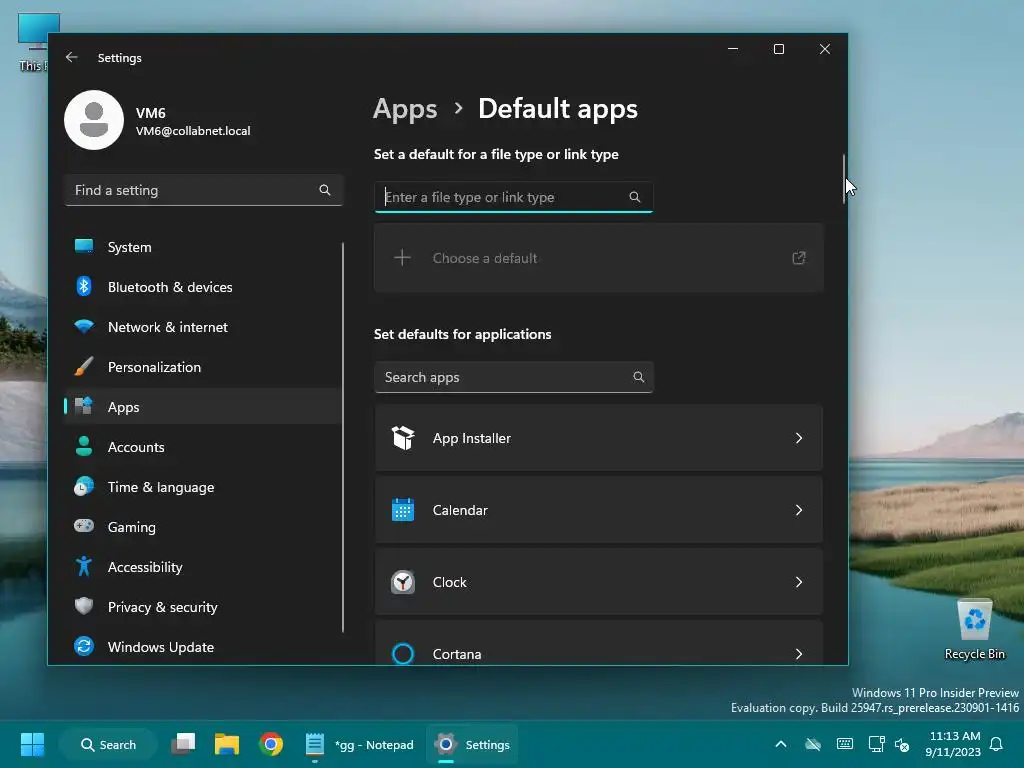Viewport: 1024px width, 768px height.
Task: Go to Gaming settings
Action: pos(203,527)
